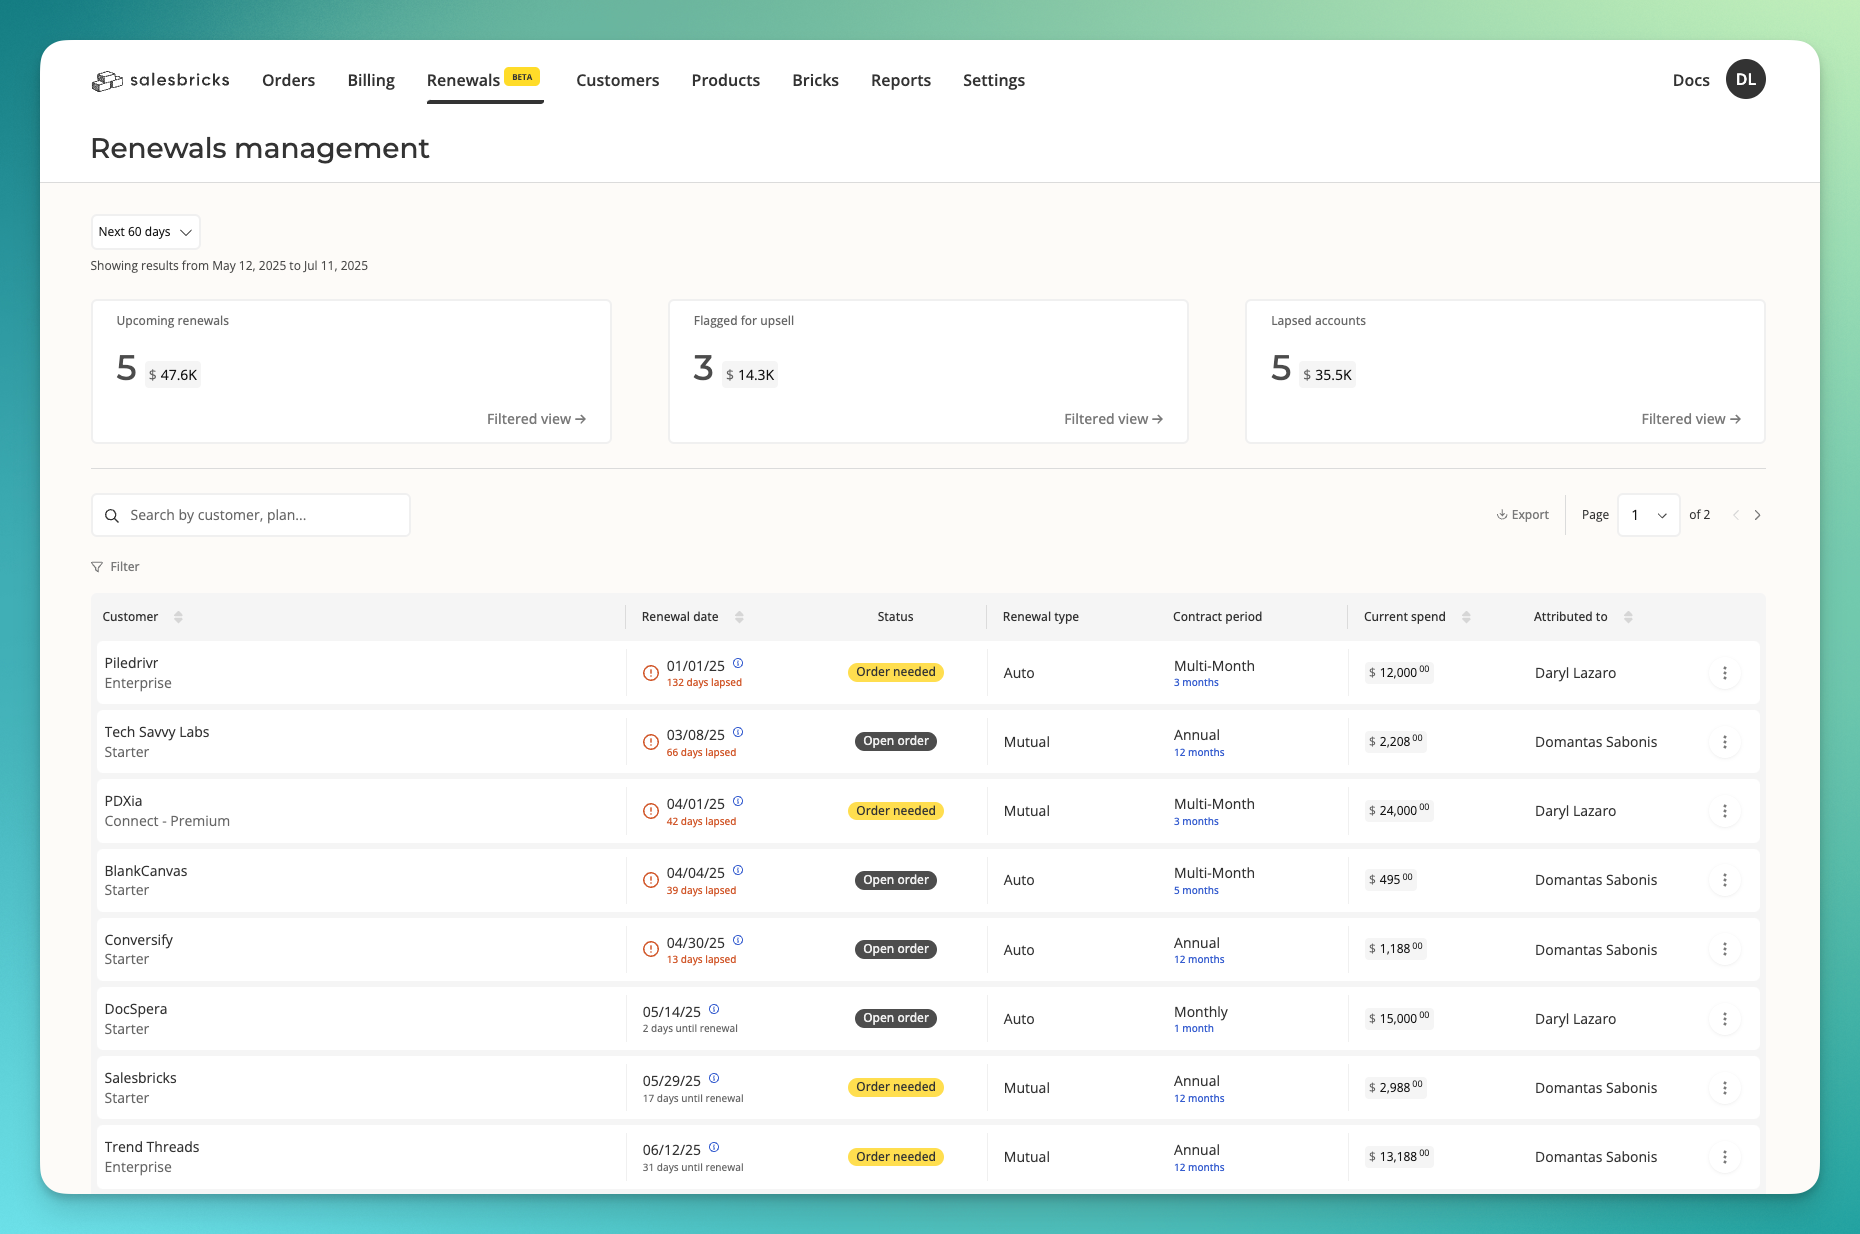Open the Settings tab
Image resolution: width=1860 pixels, height=1234 pixels.
tap(993, 80)
